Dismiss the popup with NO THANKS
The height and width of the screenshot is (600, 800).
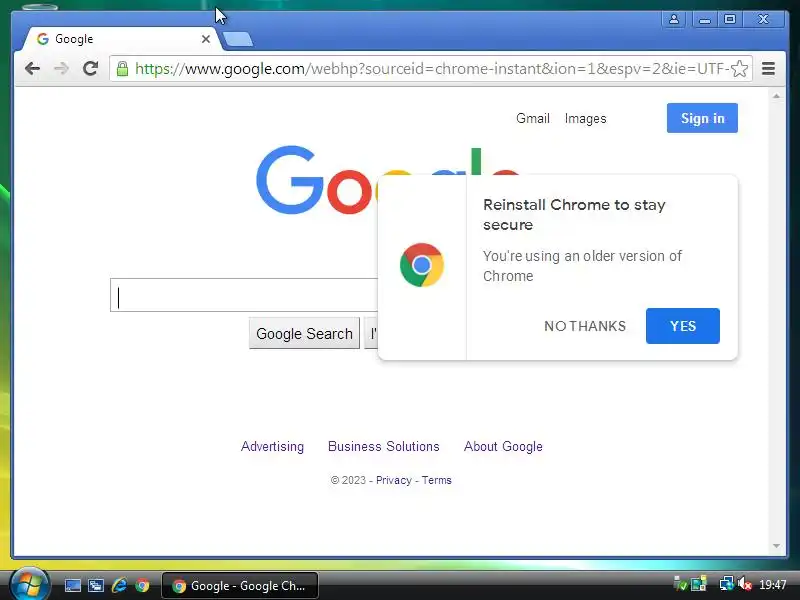coord(585,326)
